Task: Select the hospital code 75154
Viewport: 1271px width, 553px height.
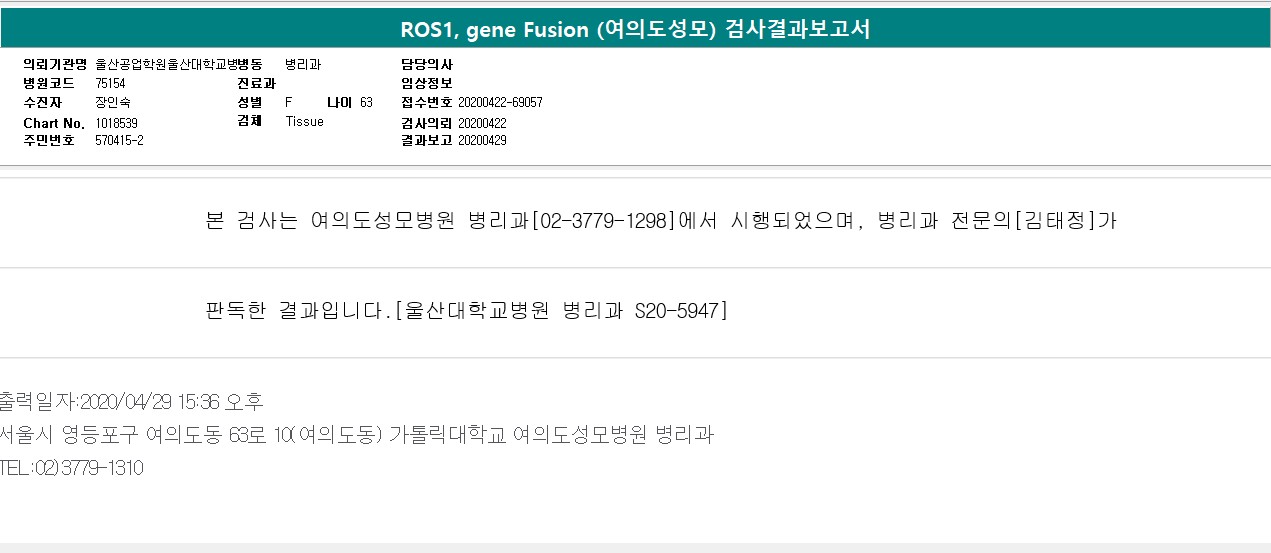Action: [x=110, y=83]
